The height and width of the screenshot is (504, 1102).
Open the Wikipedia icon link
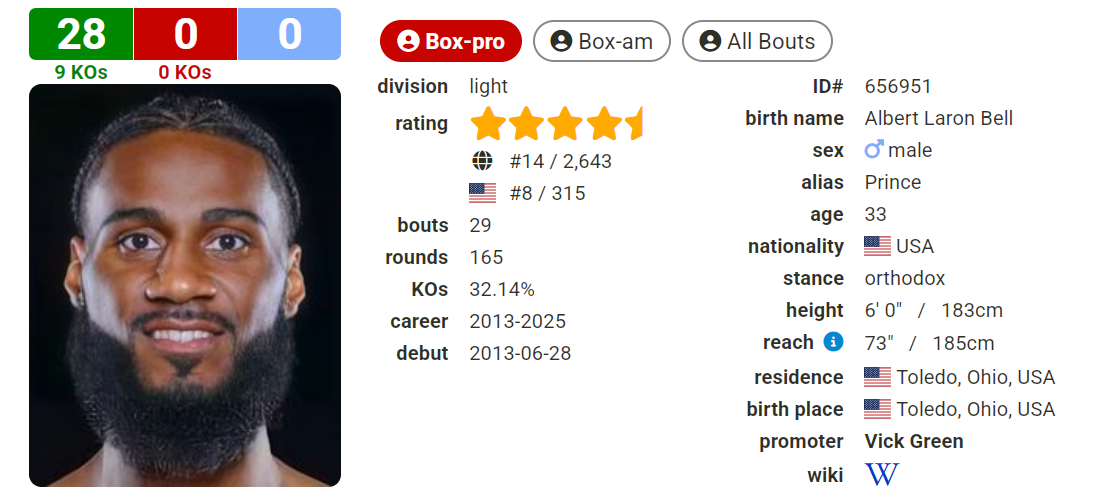pos(881,474)
